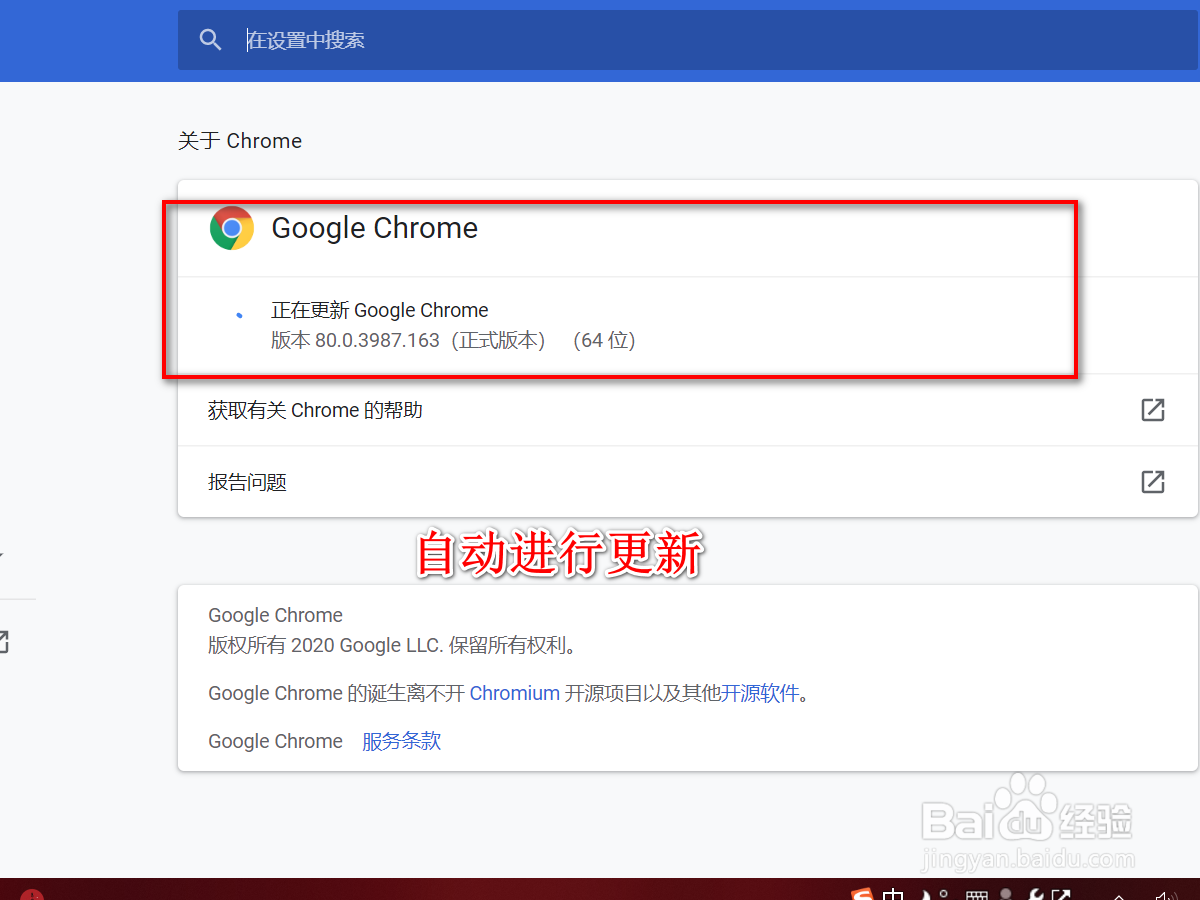Image resolution: width=1200 pixels, height=900 pixels.
Task: Click the '正在更新 Google Chrome' status text
Action: click(x=380, y=310)
